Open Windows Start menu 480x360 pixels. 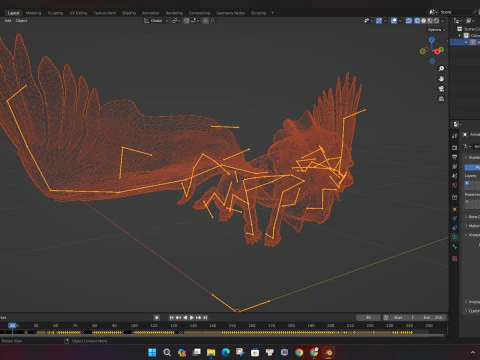point(152,352)
